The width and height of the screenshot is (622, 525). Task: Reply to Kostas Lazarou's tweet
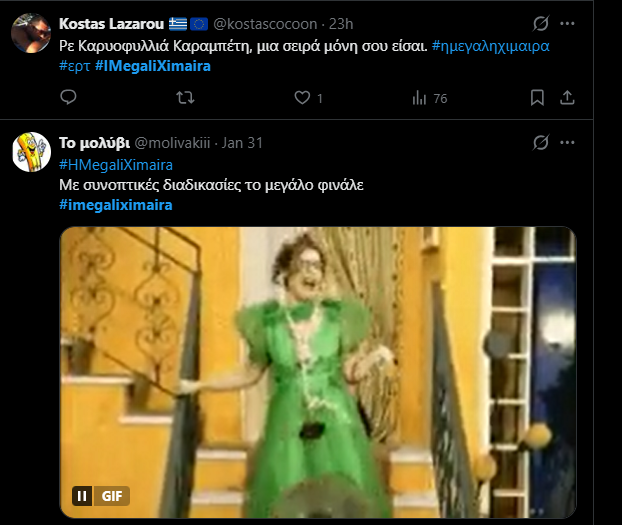tap(69, 98)
